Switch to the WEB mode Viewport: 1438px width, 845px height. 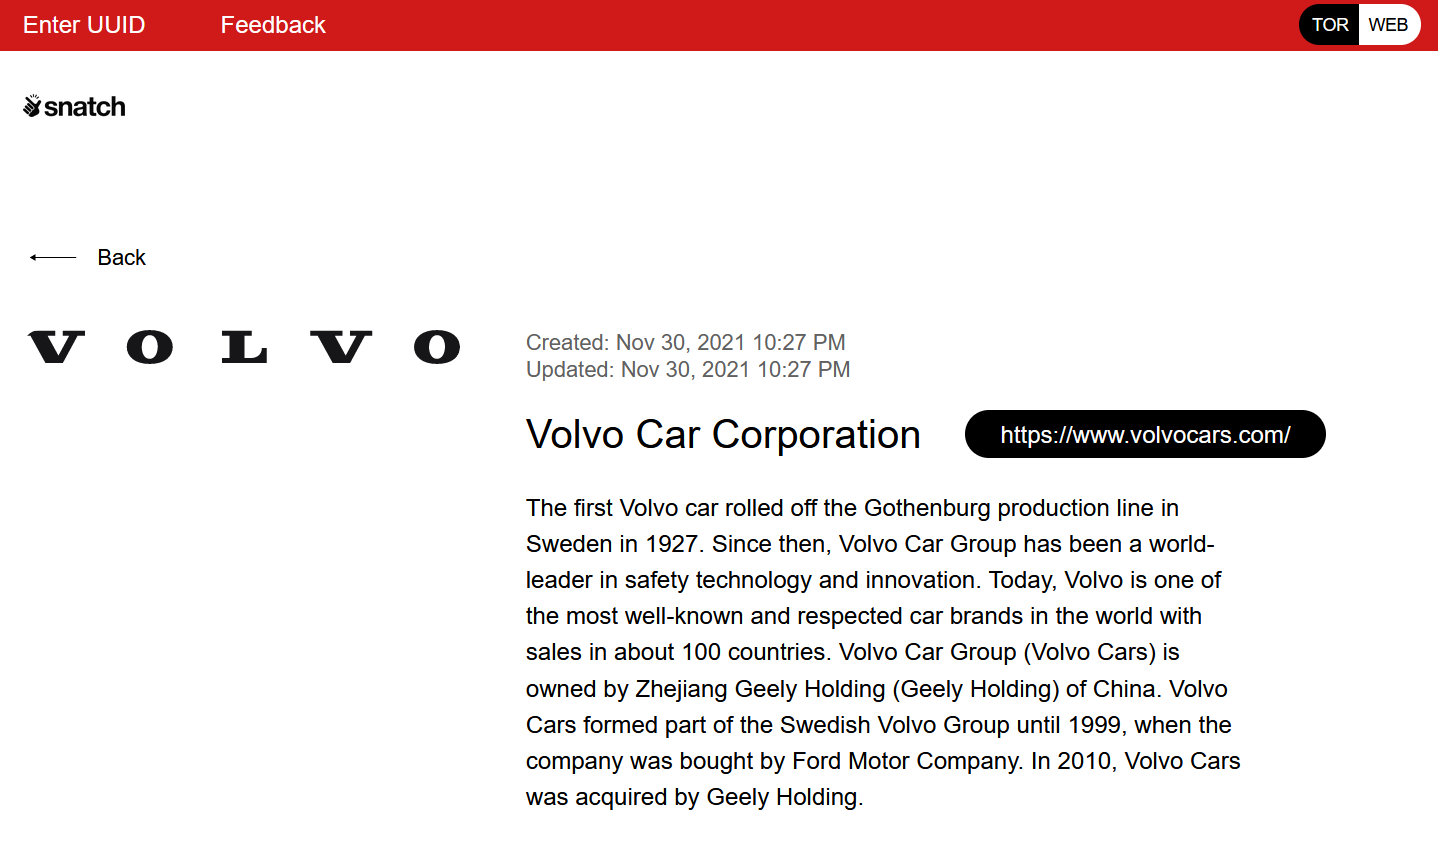coord(1388,25)
